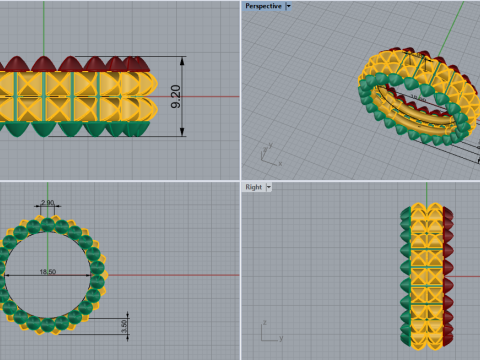The height and width of the screenshot is (360, 480).
Task: Expand the Perspective viewport dropdown arrow
Action: coord(289,6)
